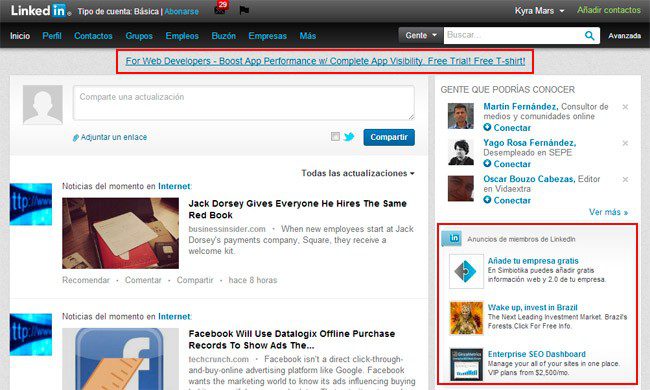The height and width of the screenshot is (390, 650).
Task: Open Jack Dorsey Red Book article headline
Action: click(298, 209)
